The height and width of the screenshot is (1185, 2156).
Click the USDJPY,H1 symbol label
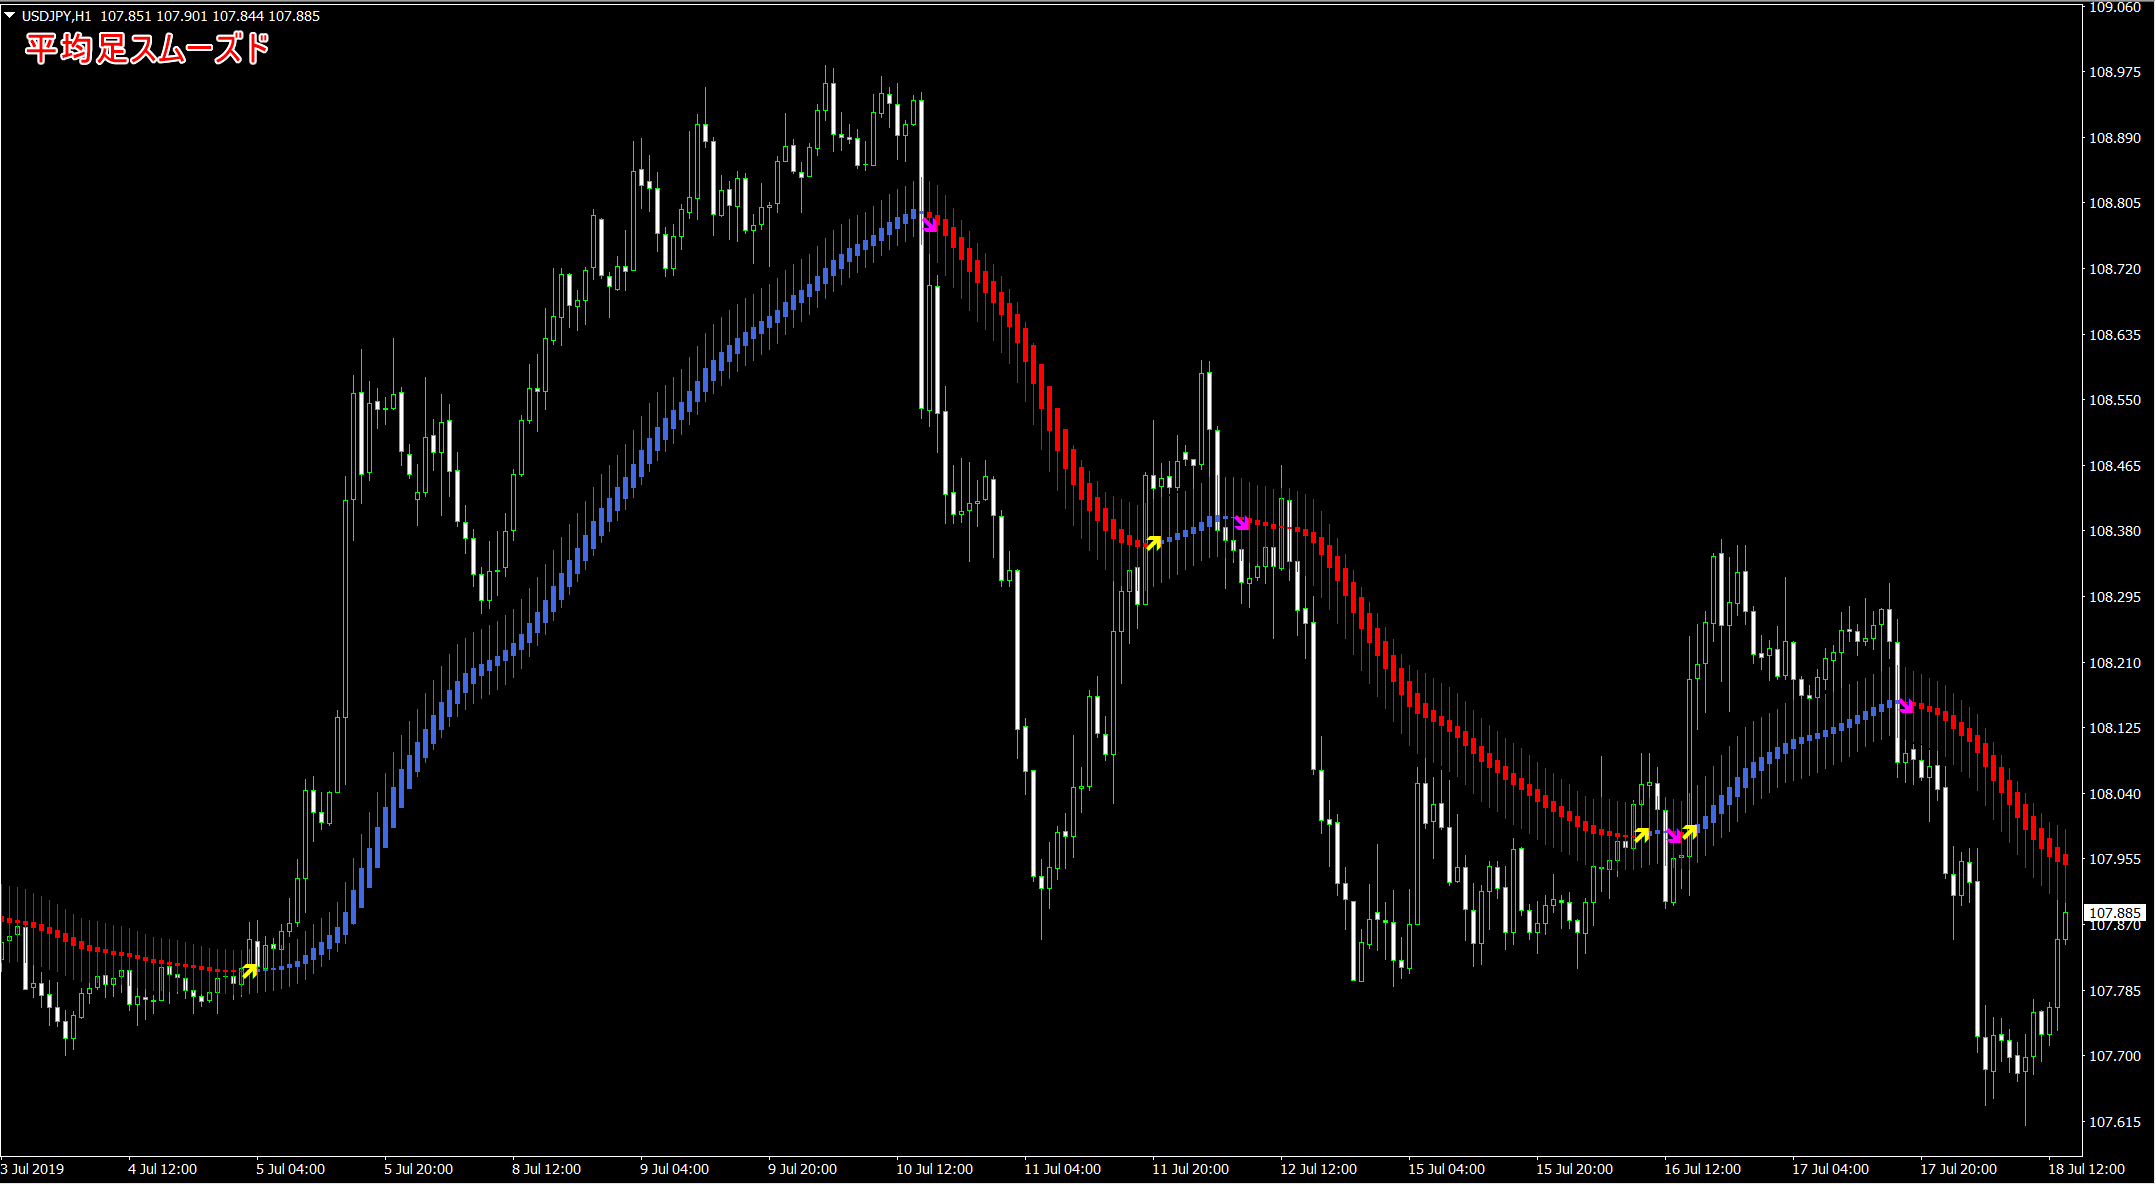click(56, 16)
